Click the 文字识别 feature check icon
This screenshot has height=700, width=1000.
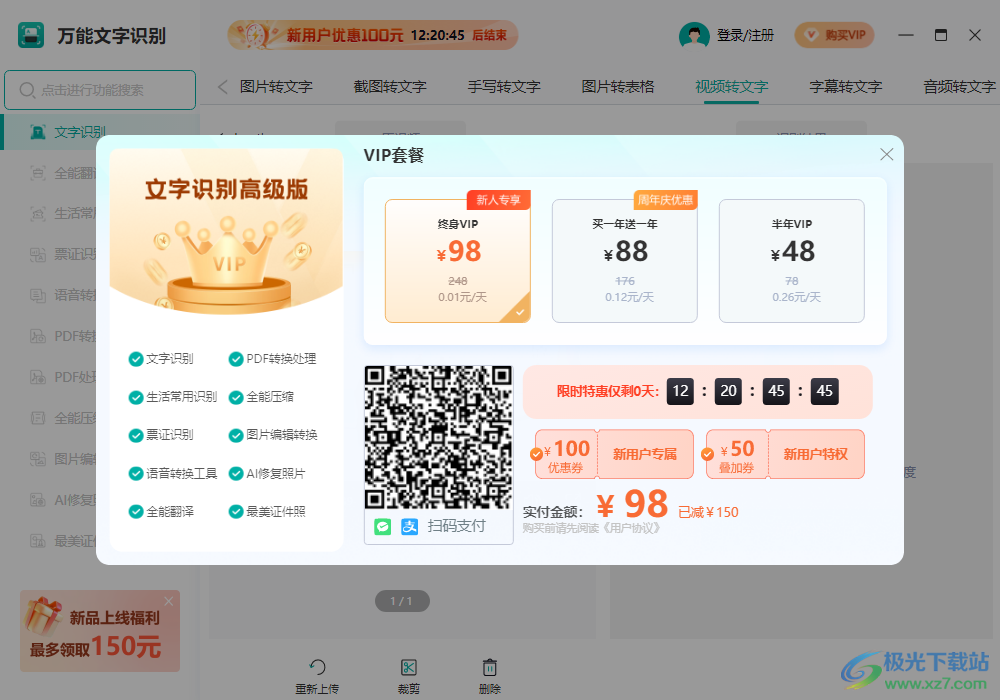coord(136,359)
